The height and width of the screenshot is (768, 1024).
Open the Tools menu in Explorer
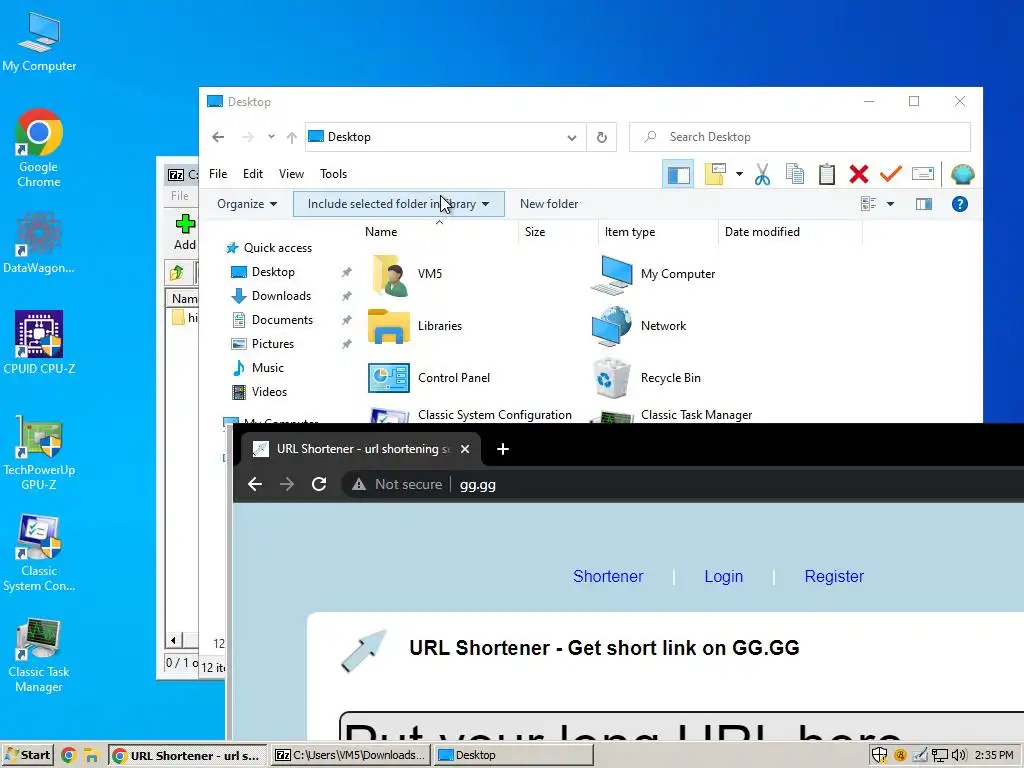[333, 174]
